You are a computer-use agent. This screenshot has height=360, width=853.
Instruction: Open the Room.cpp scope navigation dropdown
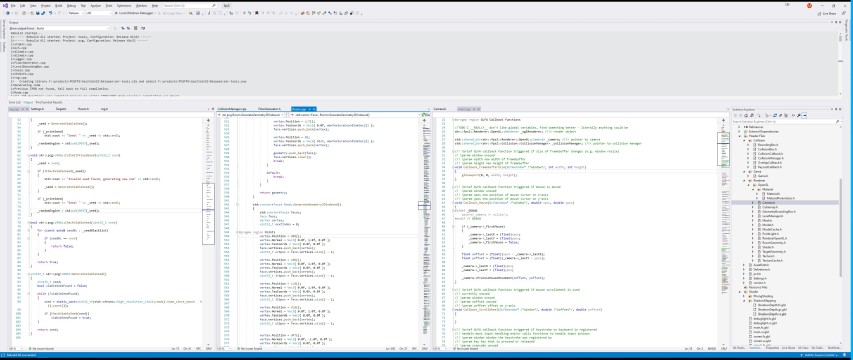click(x=251, y=115)
